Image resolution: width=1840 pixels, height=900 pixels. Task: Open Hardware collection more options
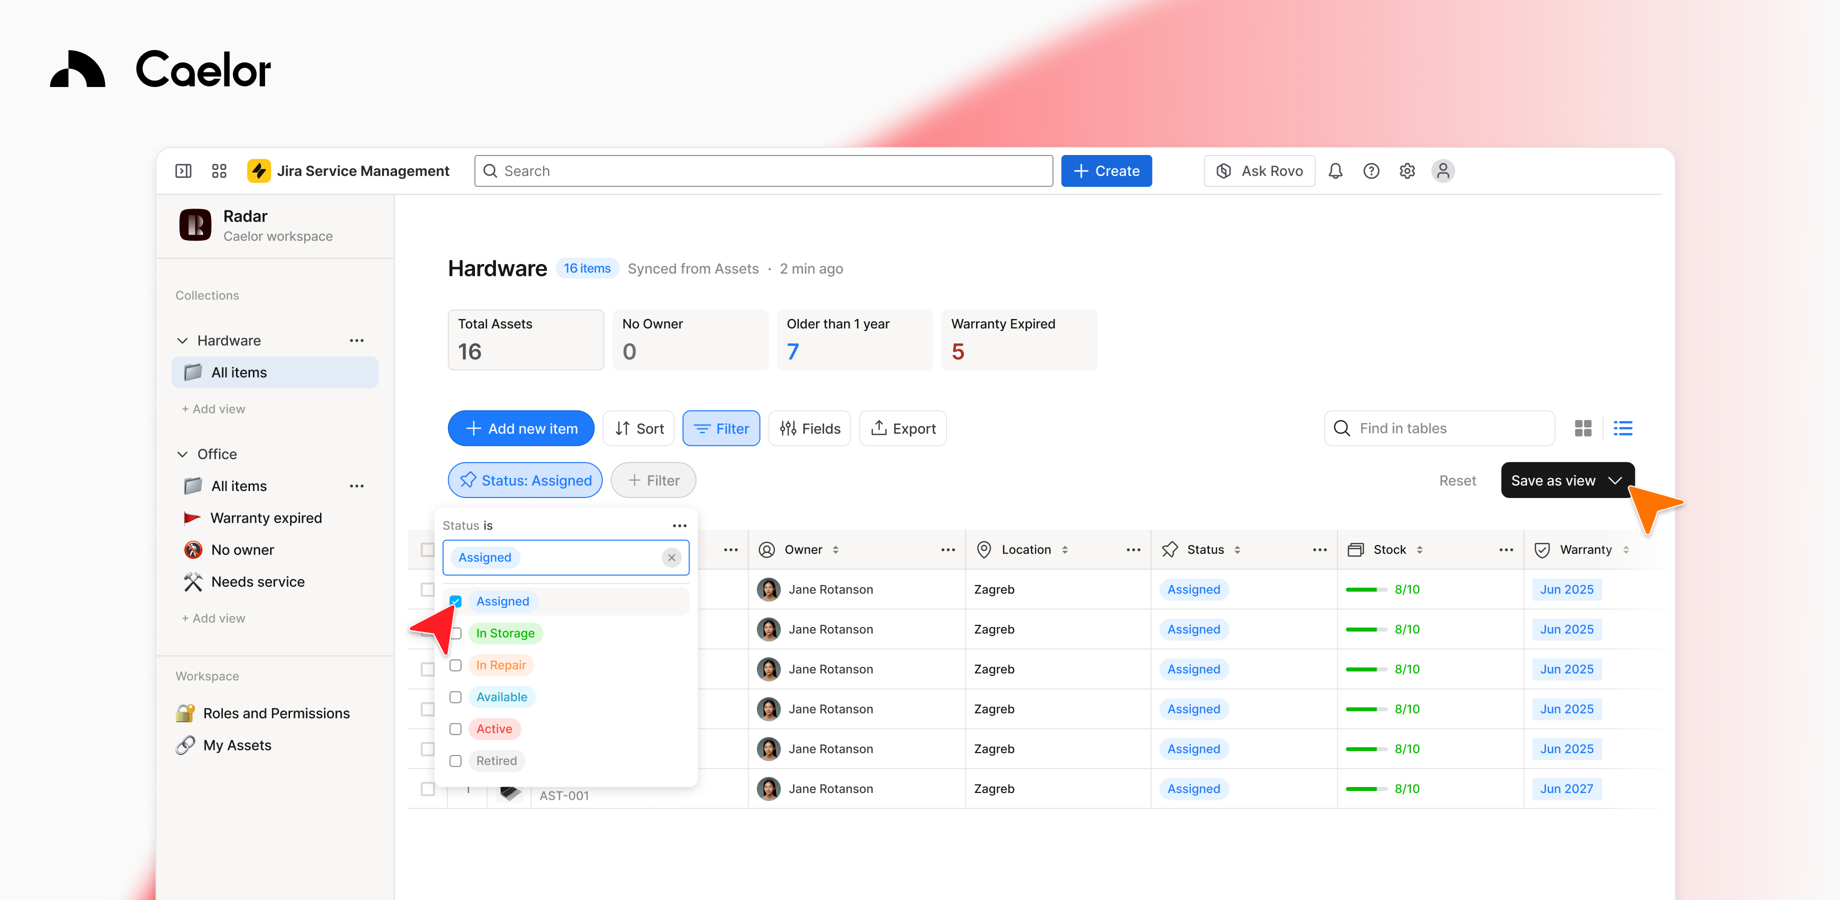357,341
